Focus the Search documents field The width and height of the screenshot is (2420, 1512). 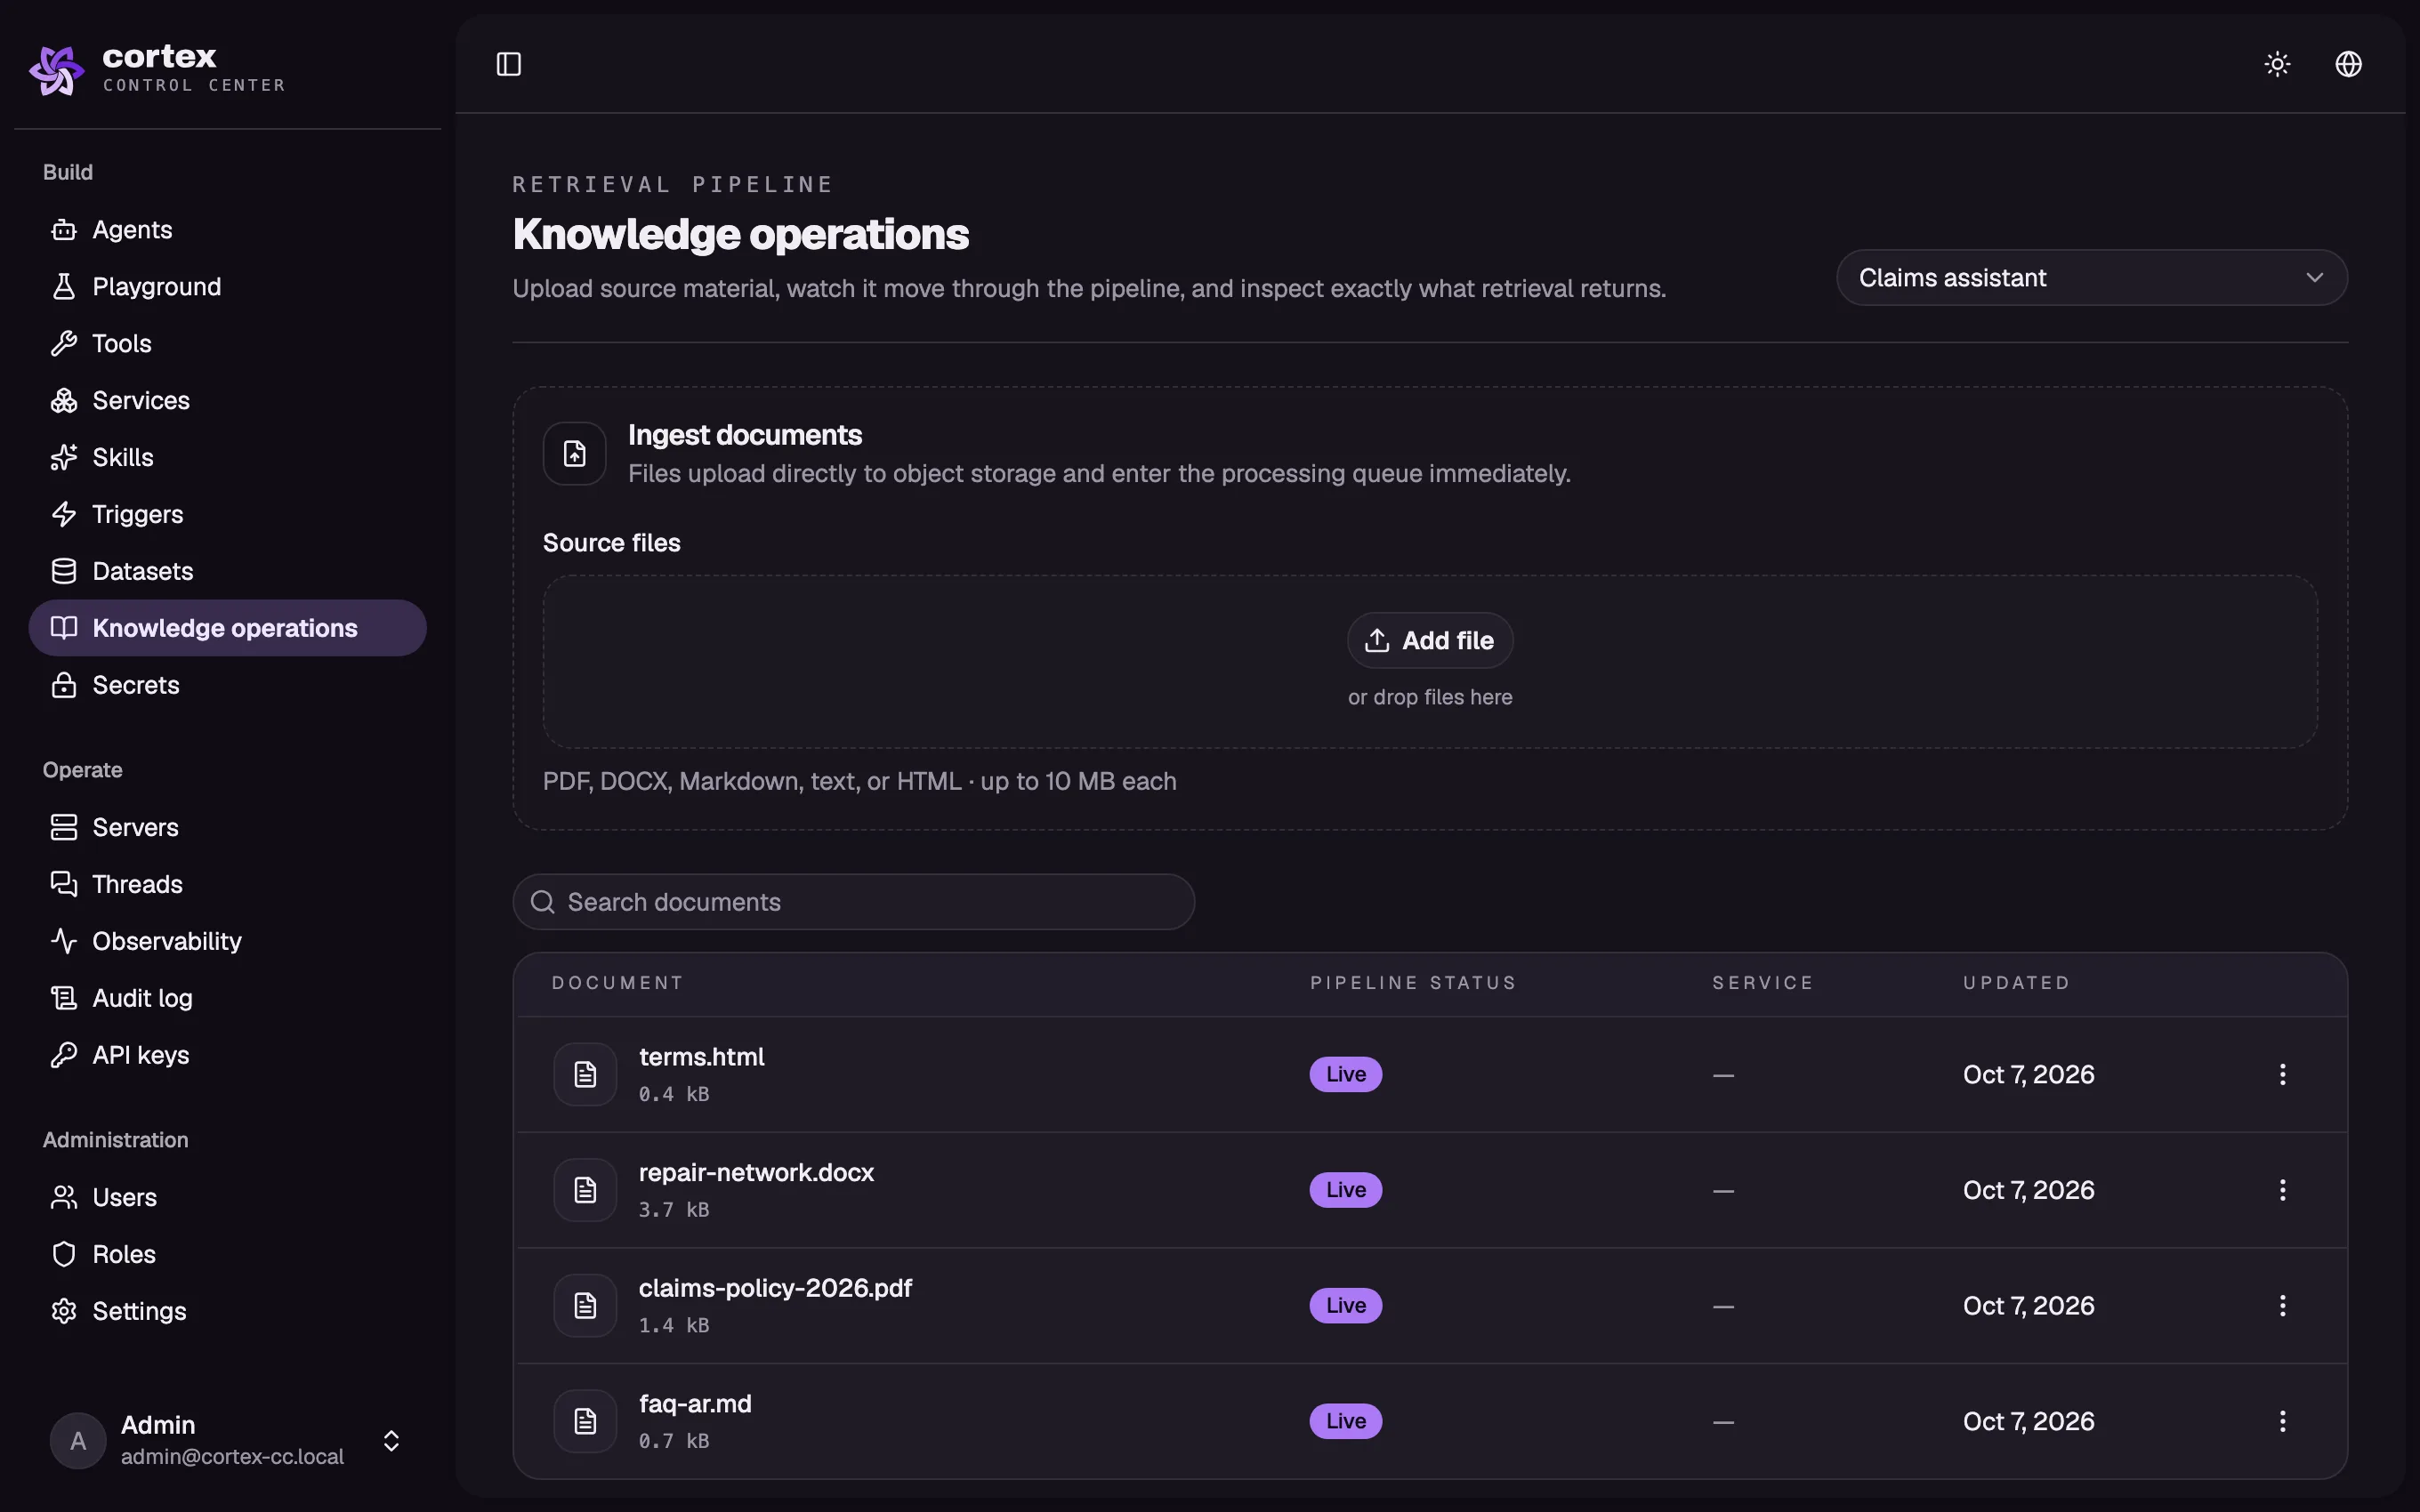pyautogui.click(x=853, y=903)
